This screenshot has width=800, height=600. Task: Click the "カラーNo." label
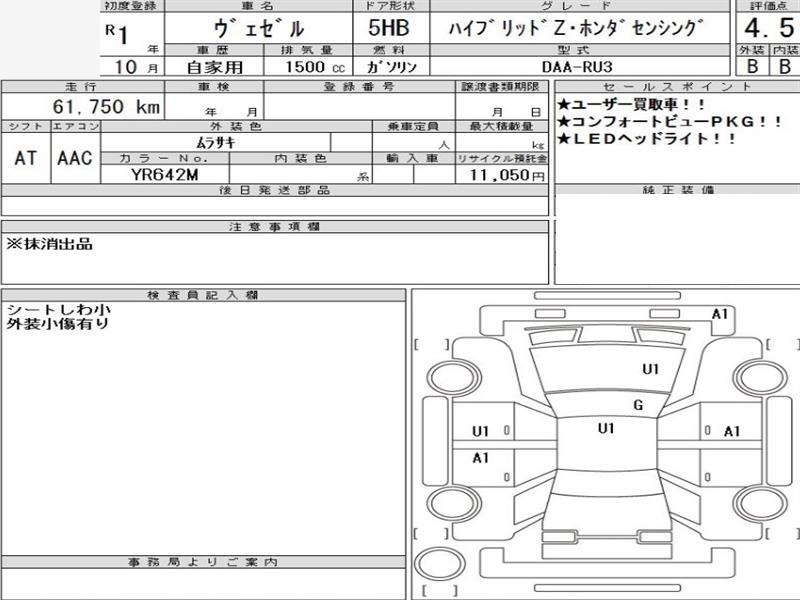[x=164, y=159]
